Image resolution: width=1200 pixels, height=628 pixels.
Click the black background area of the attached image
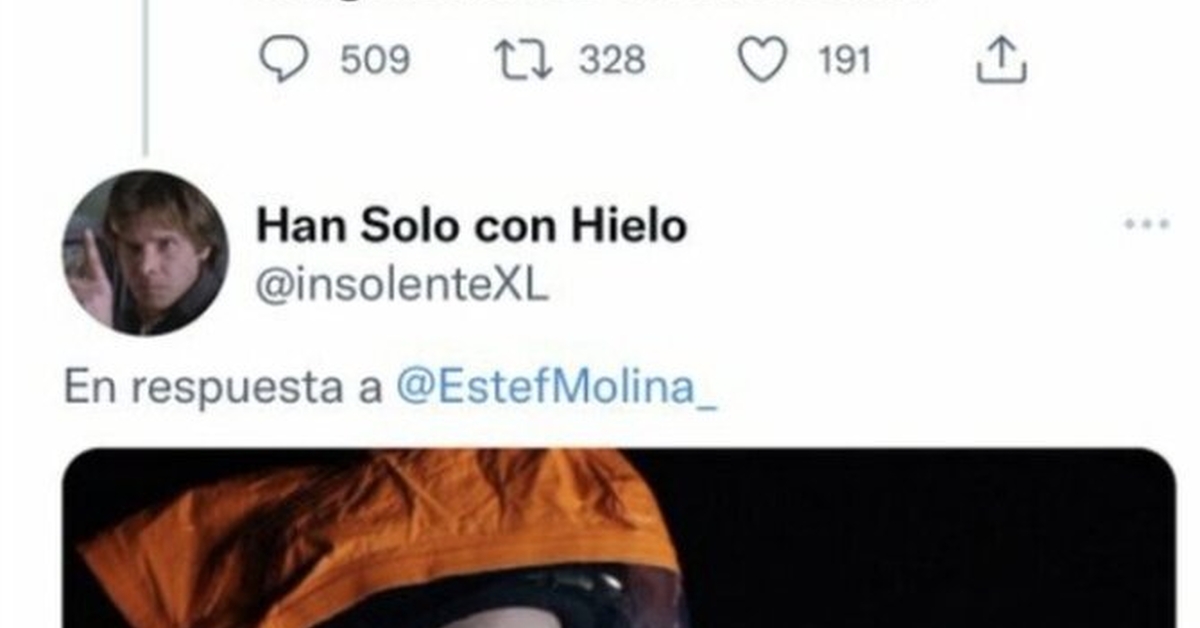930,540
